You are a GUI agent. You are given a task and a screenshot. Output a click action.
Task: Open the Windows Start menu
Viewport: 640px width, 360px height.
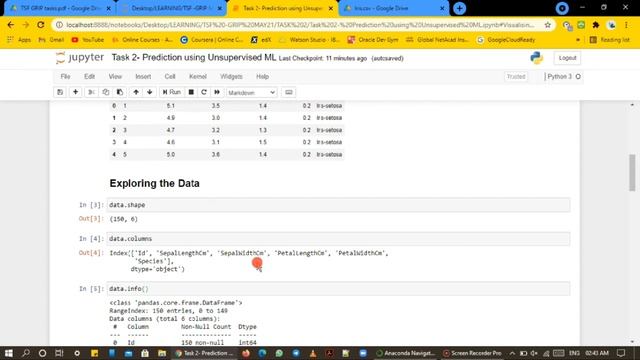coord(9,353)
